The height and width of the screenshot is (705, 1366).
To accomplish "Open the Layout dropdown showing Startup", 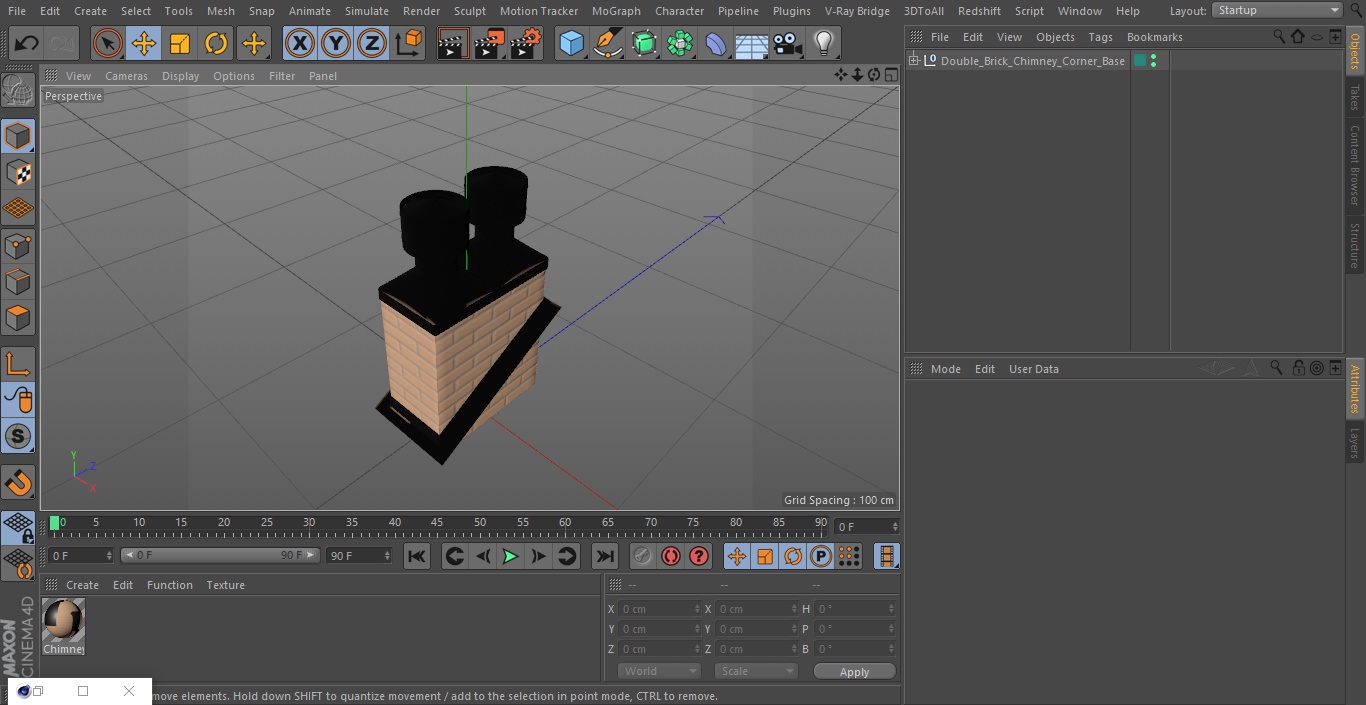I will pyautogui.click(x=1278, y=10).
